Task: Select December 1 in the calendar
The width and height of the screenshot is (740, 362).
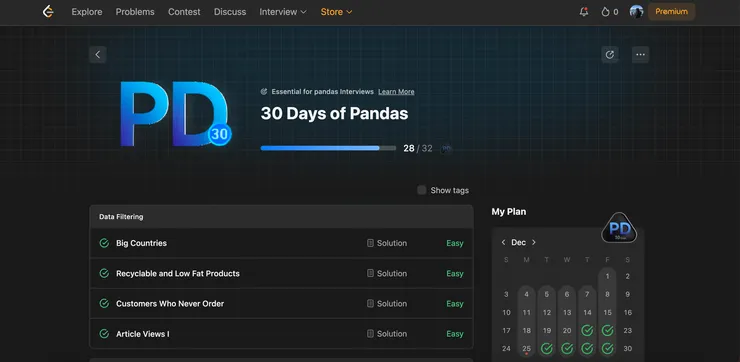Action: [x=607, y=276]
